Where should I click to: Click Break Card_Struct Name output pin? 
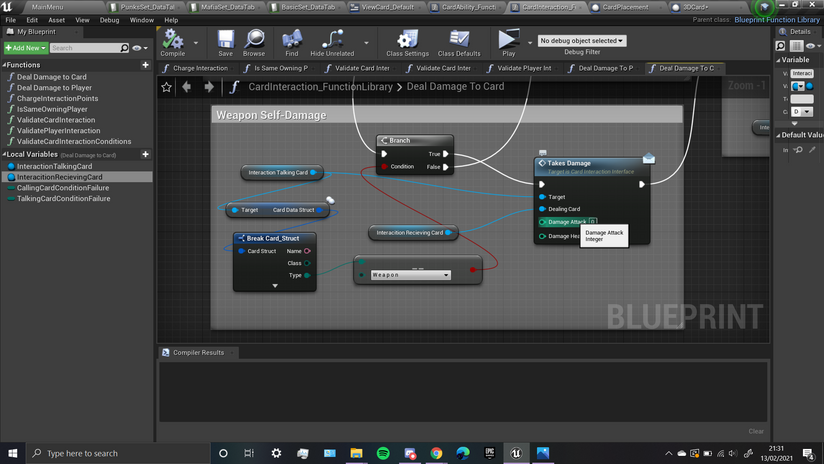click(x=307, y=251)
